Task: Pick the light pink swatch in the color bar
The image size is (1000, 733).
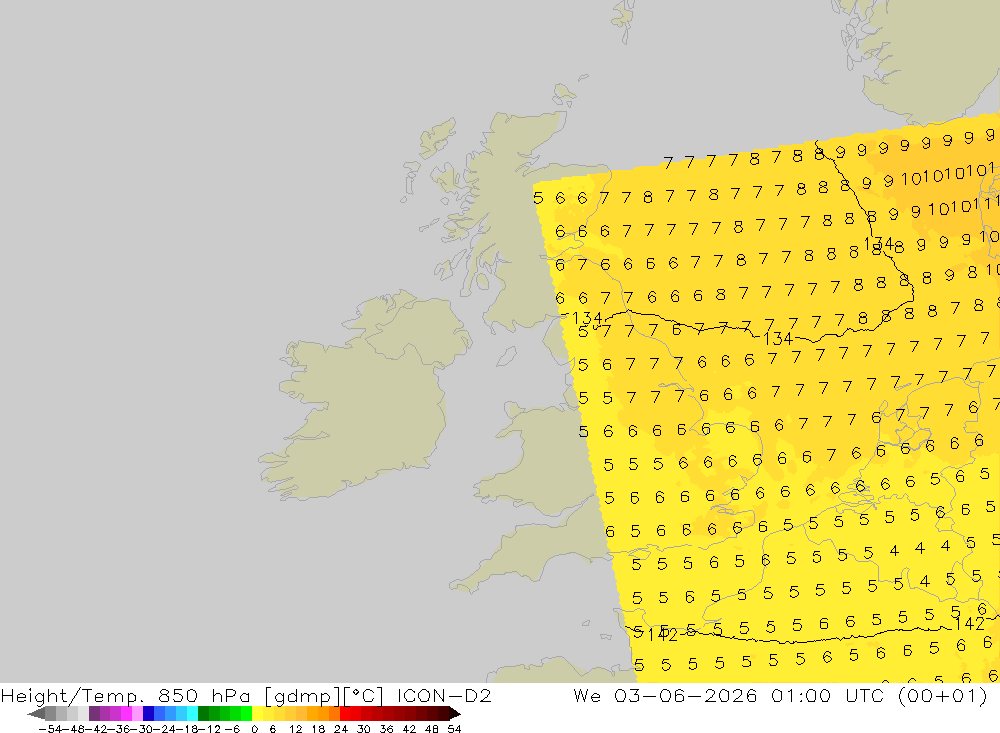Action: pos(137,714)
